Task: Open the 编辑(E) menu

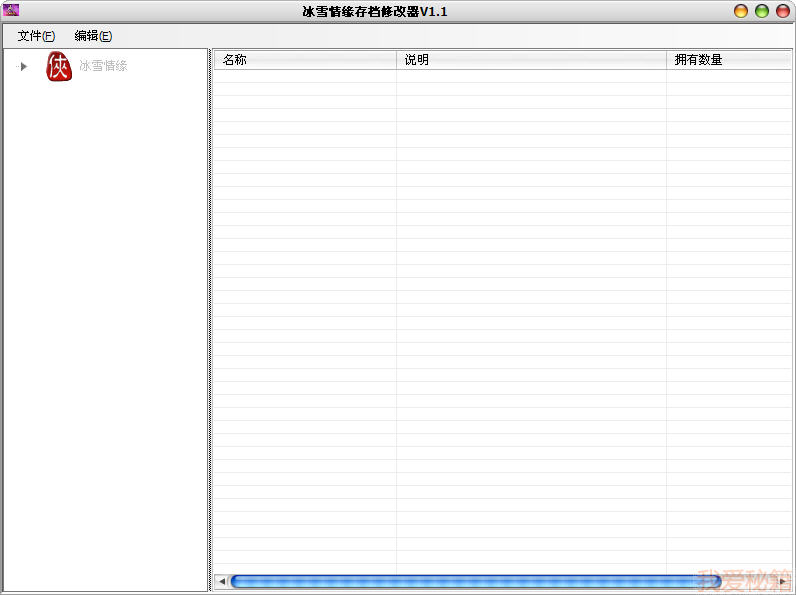Action: (x=93, y=36)
